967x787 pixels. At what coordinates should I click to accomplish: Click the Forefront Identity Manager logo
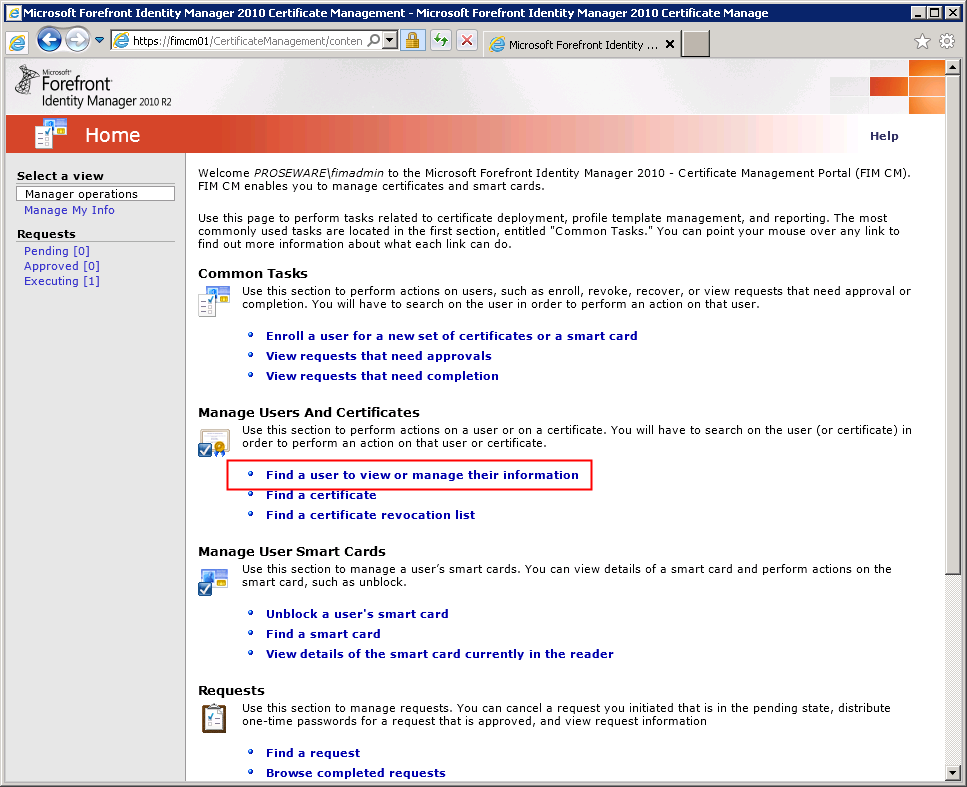(94, 86)
